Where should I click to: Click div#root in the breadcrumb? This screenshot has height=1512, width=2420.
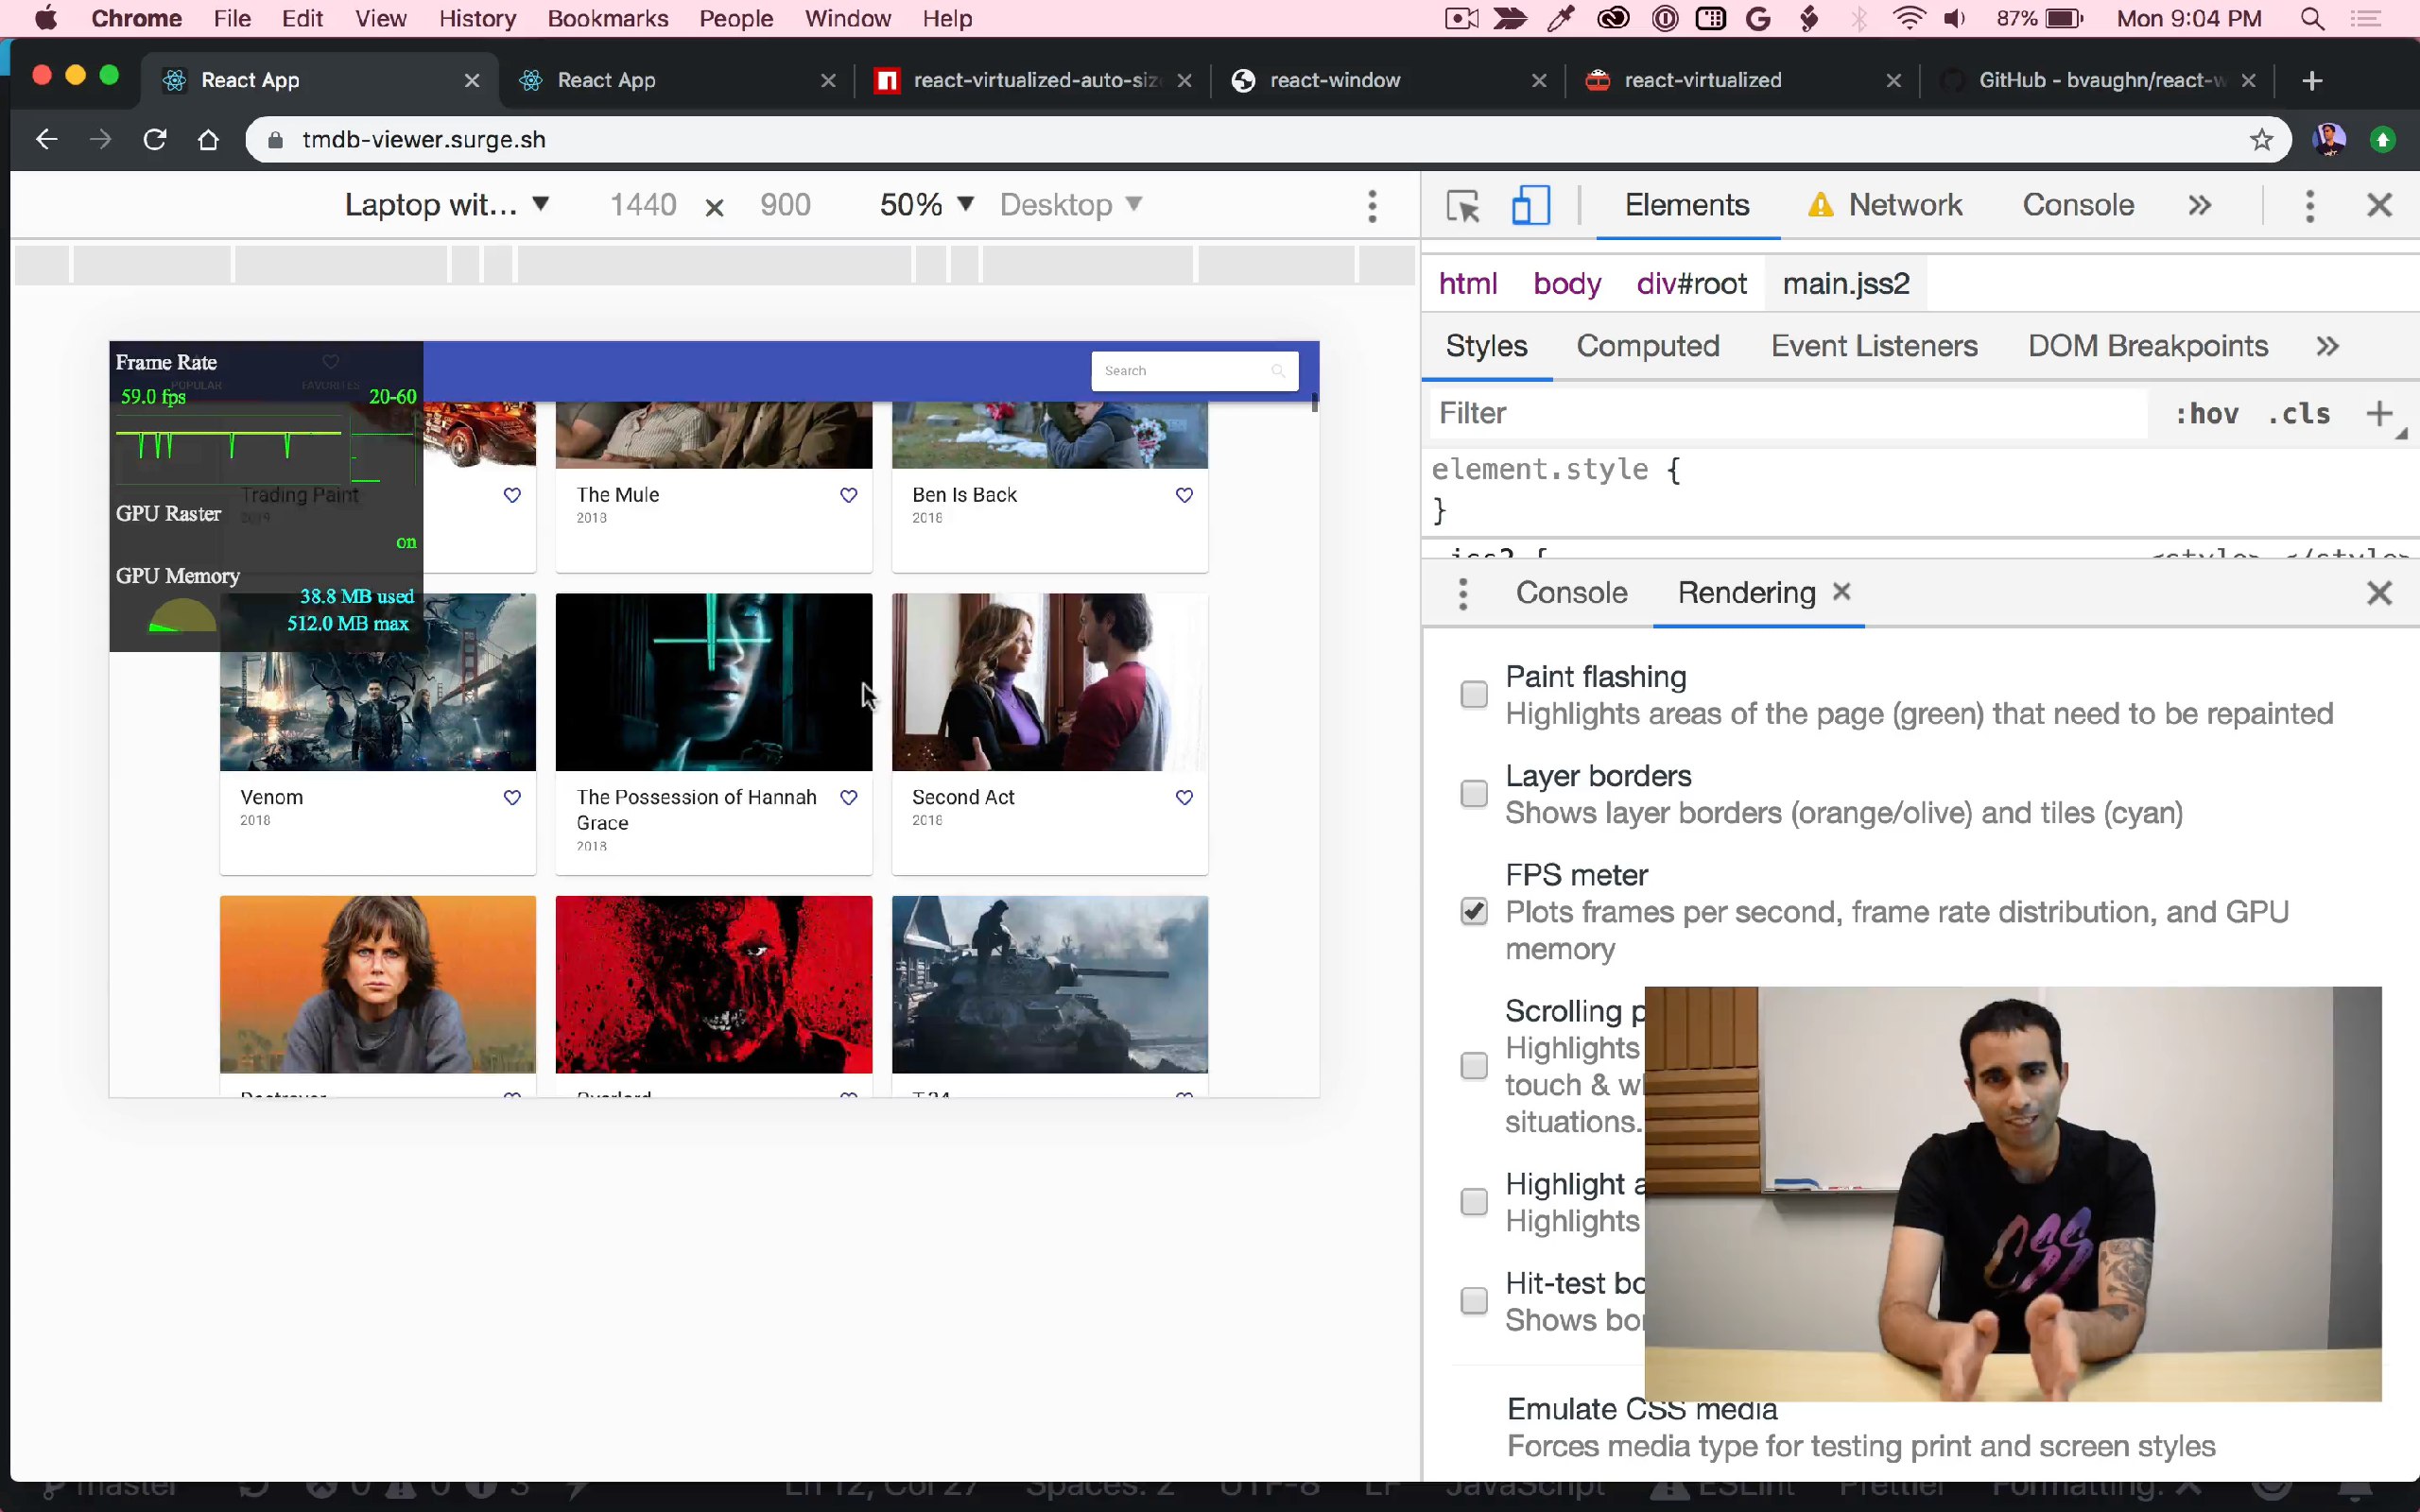1691,284
